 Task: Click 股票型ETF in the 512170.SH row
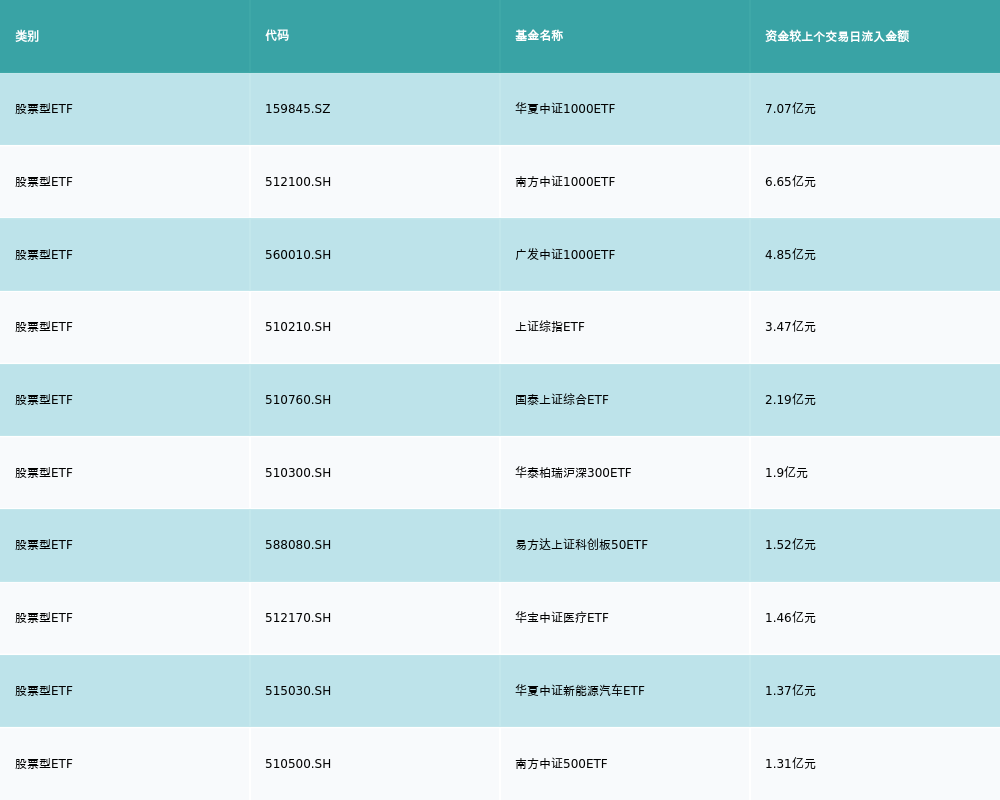[44, 618]
